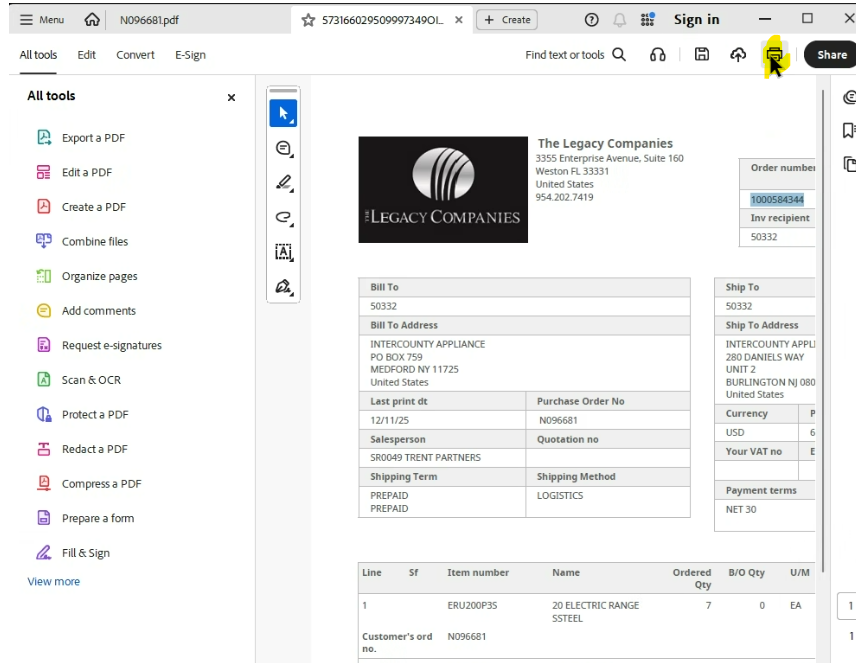Screen dimensions: 856x663
Task: Choose the sign fountain pen tool
Action: click(x=283, y=287)
